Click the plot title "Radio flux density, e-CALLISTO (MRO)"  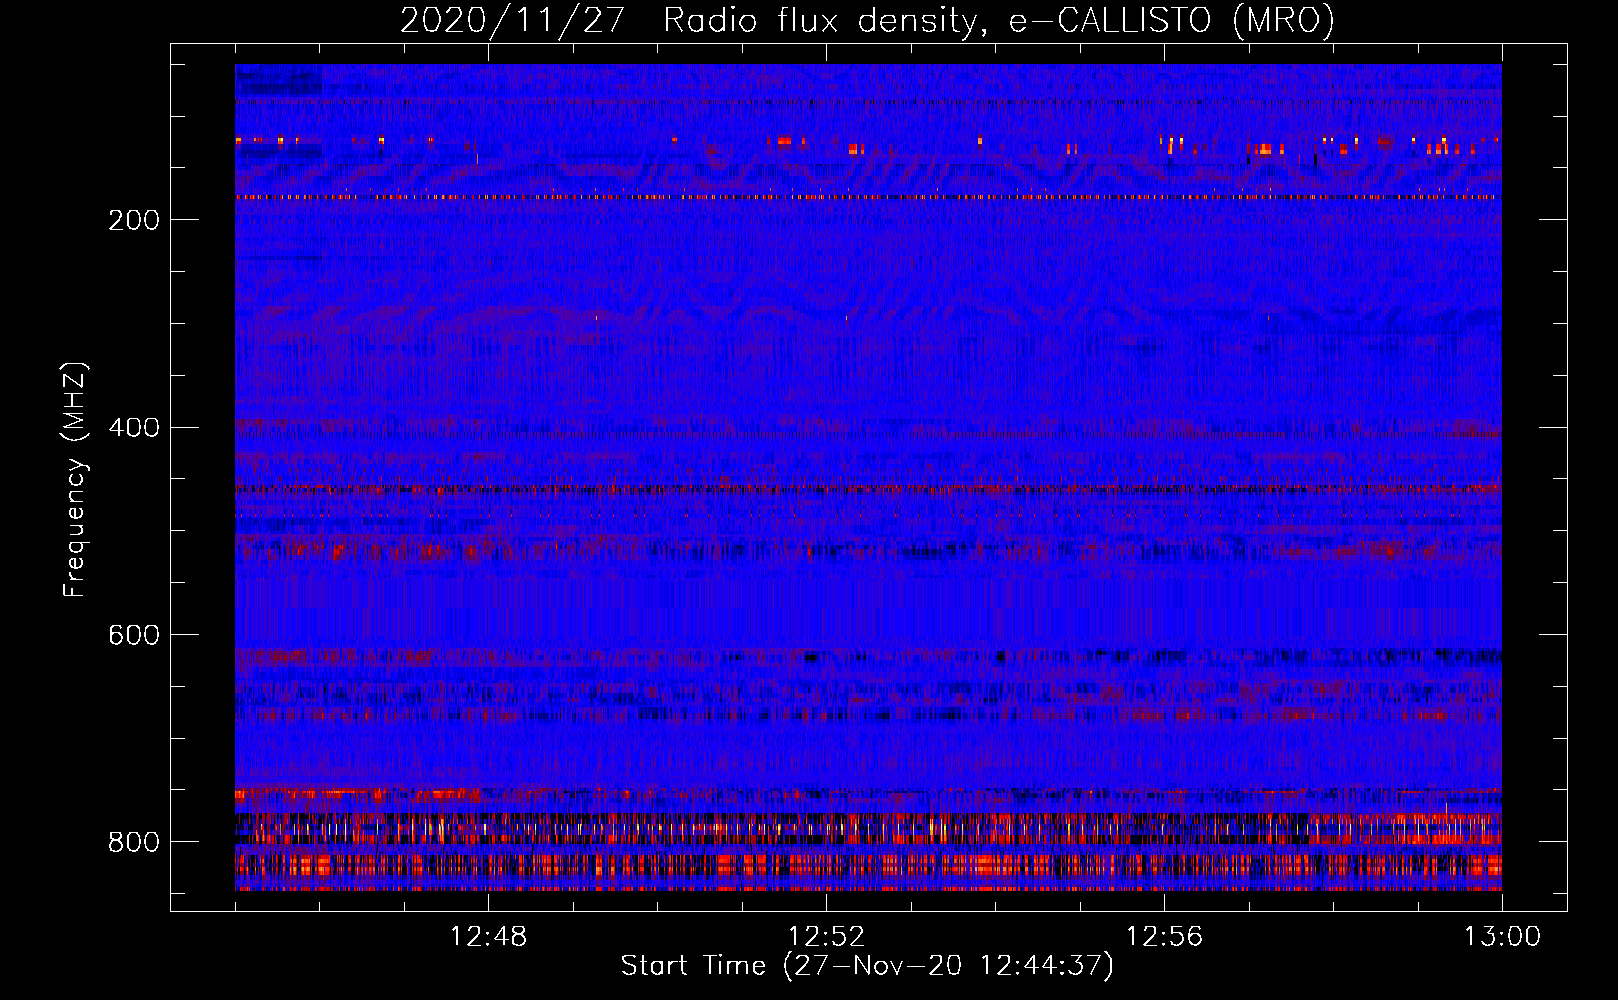(999, 21)
